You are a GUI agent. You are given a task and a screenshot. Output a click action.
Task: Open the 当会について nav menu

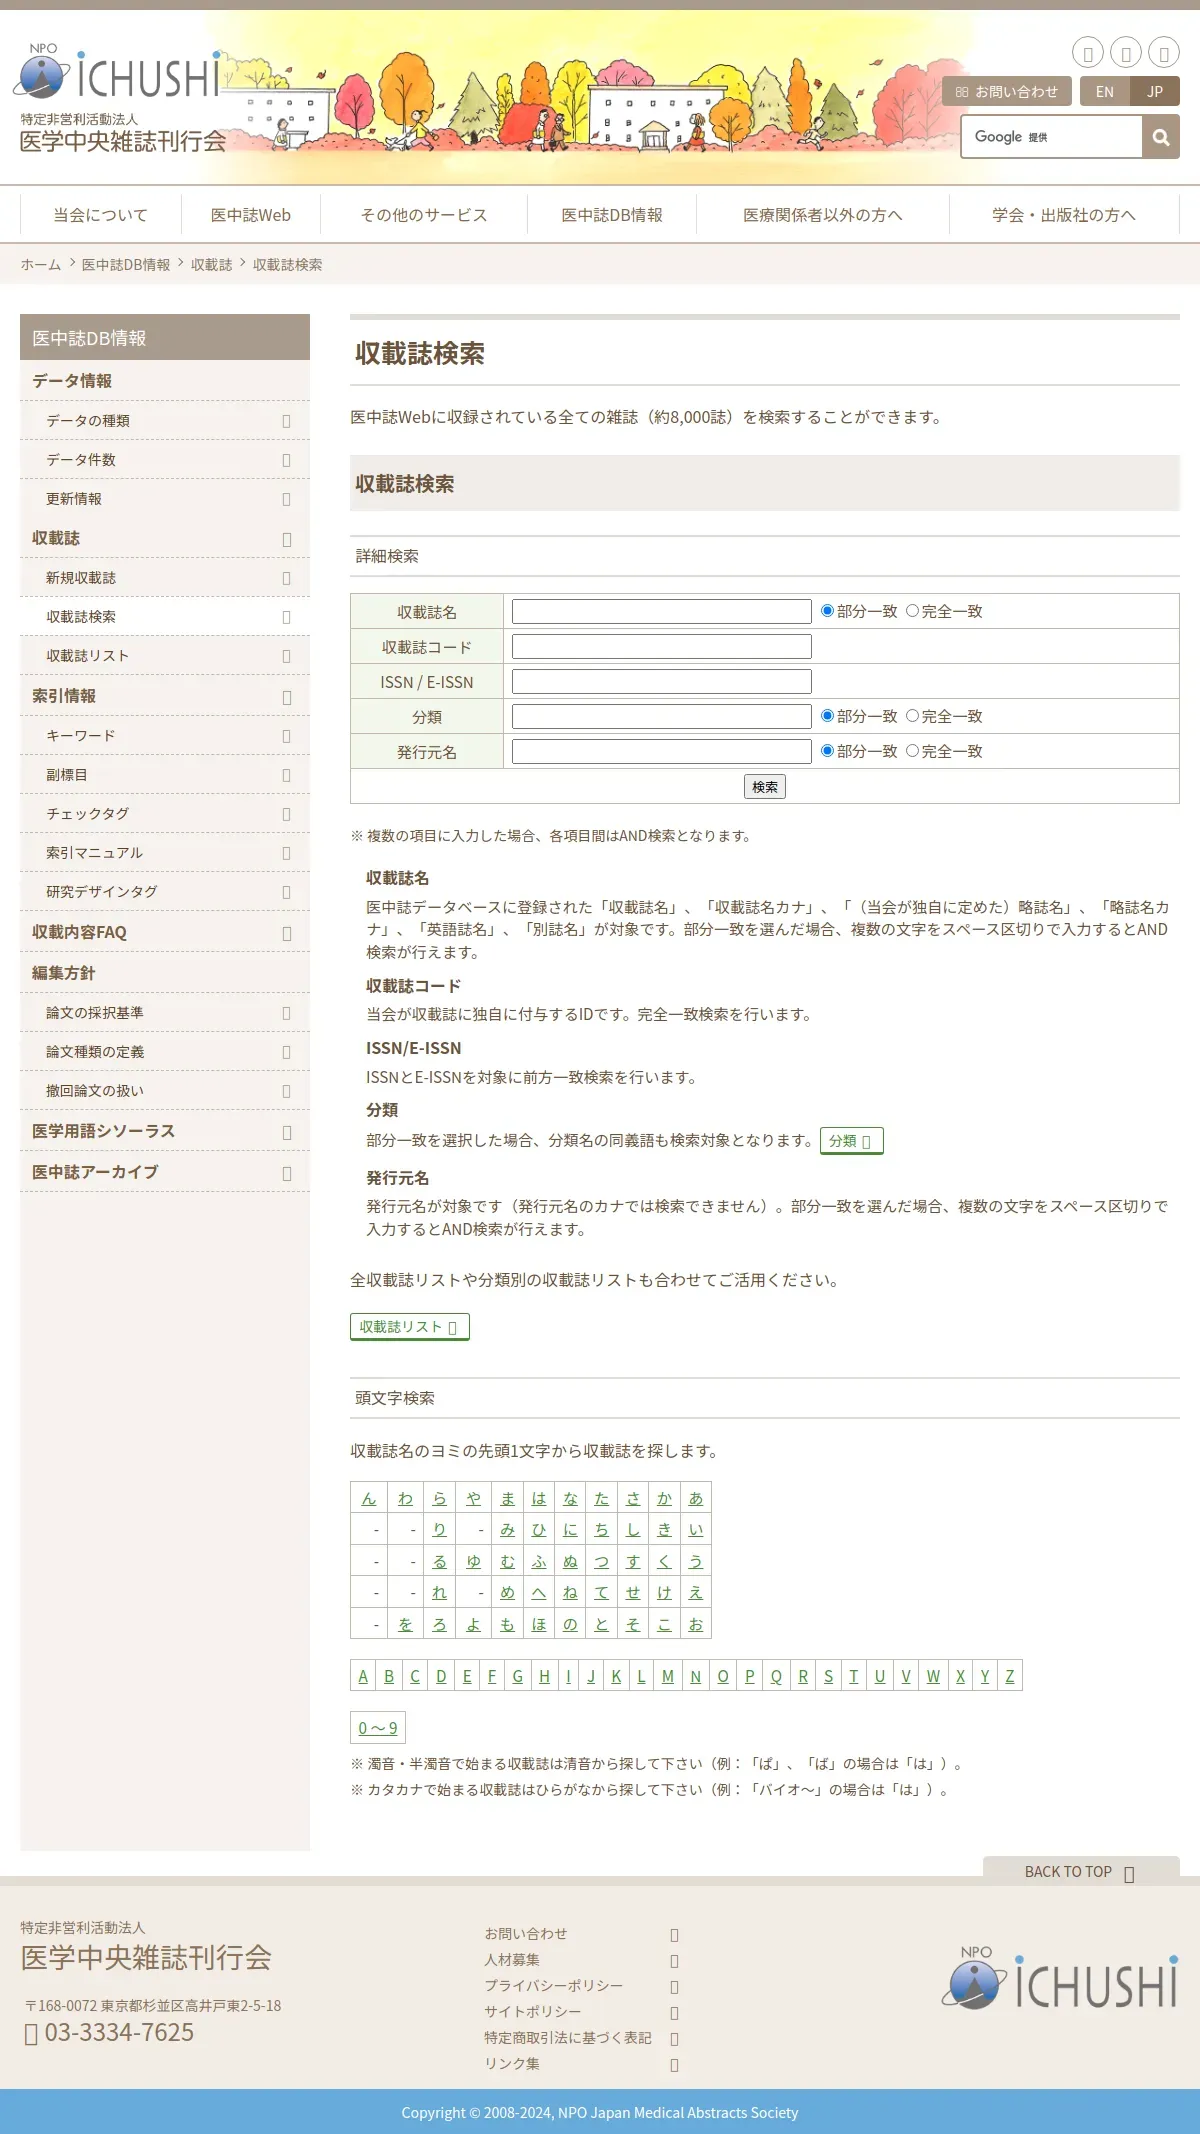[100, 215]
